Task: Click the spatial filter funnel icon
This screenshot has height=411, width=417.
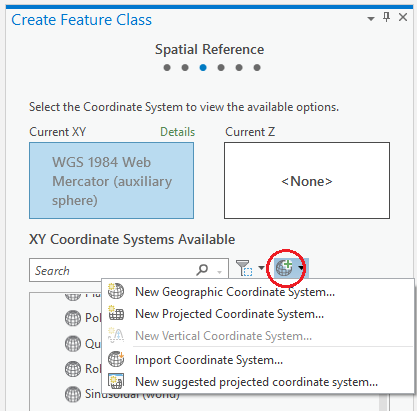Action: coord(244,268)
